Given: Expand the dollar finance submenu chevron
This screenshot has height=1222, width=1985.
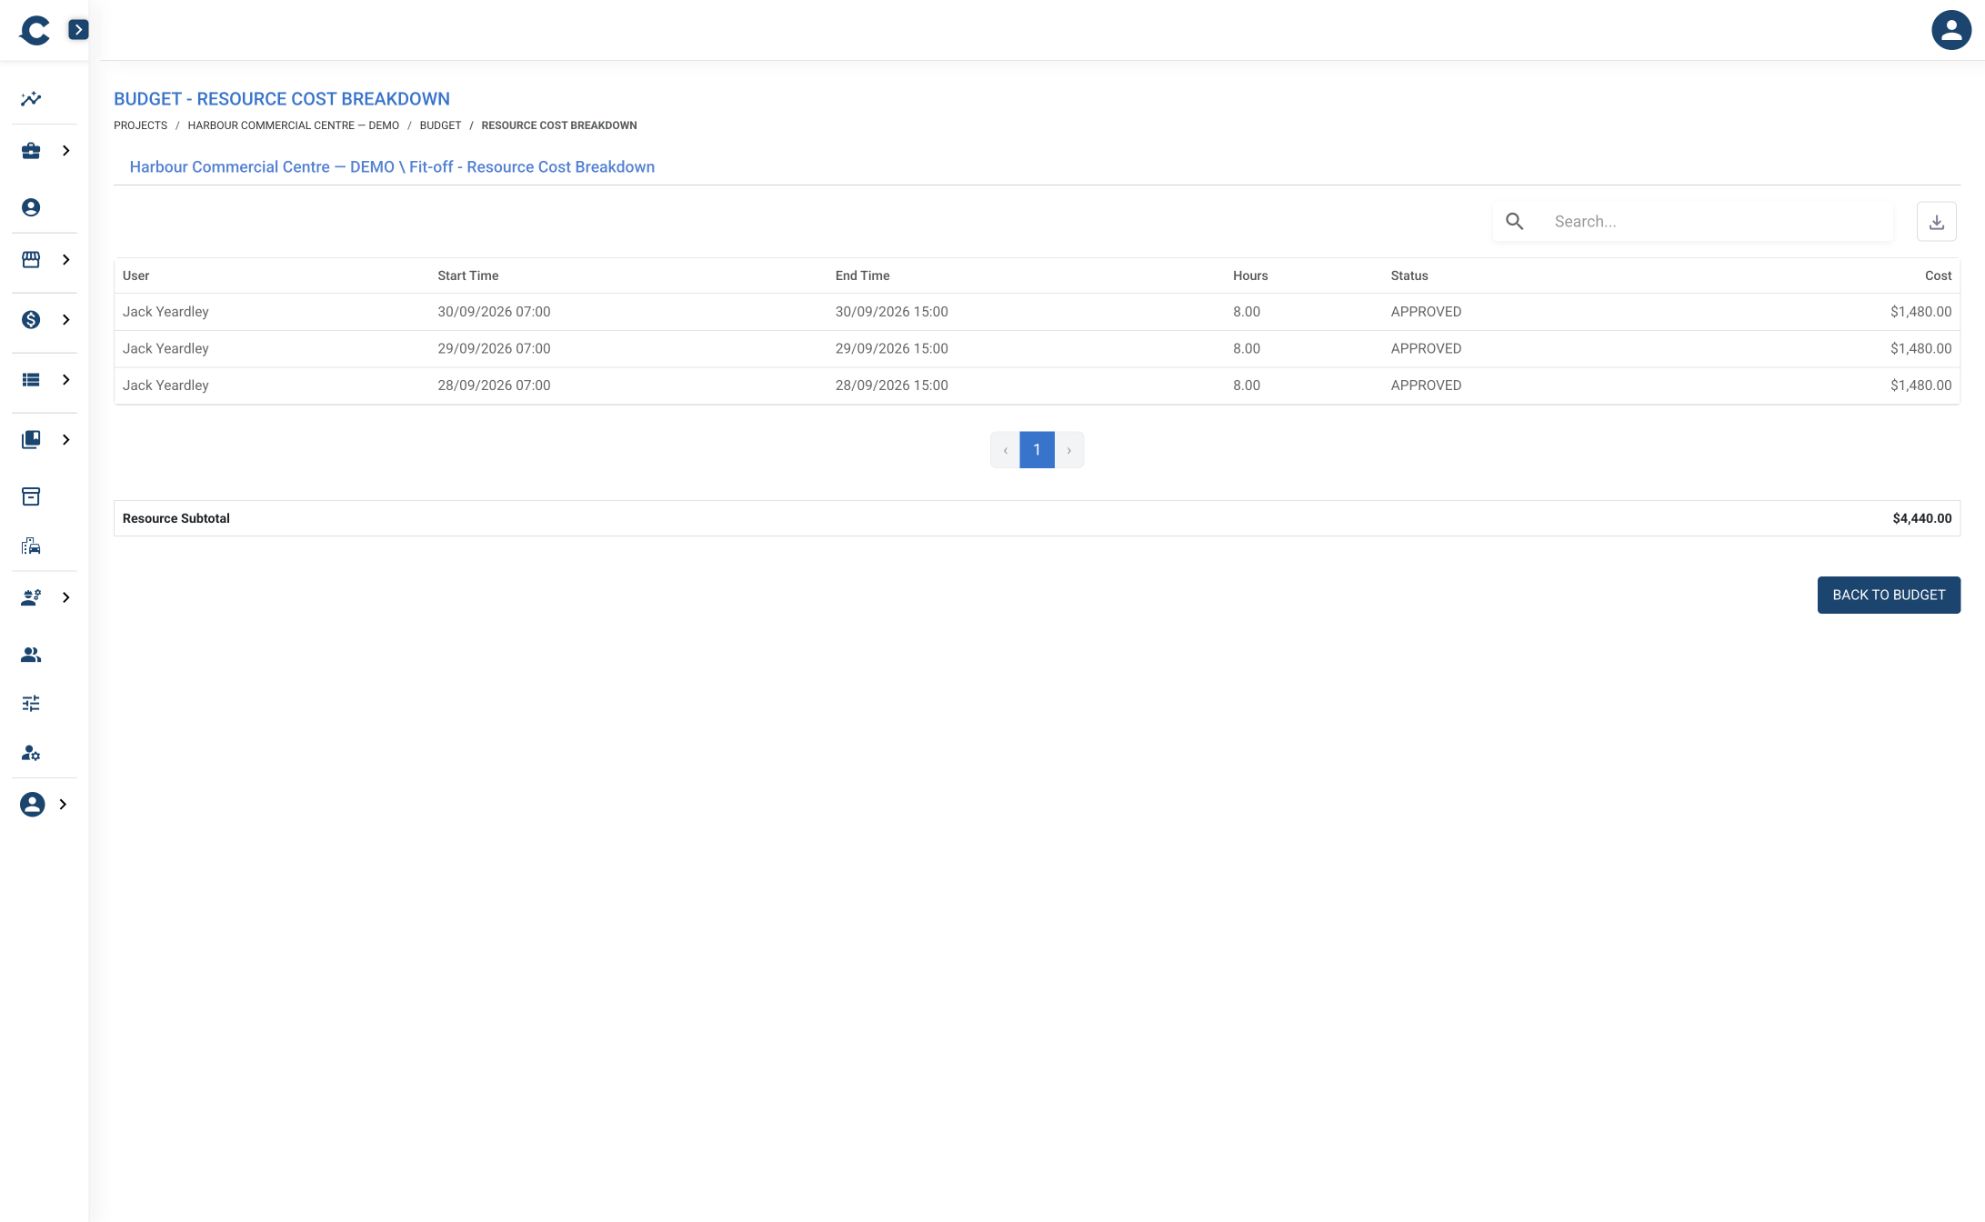Looking at the screenshot, I should pyautogui.click(x=66, y=320).
